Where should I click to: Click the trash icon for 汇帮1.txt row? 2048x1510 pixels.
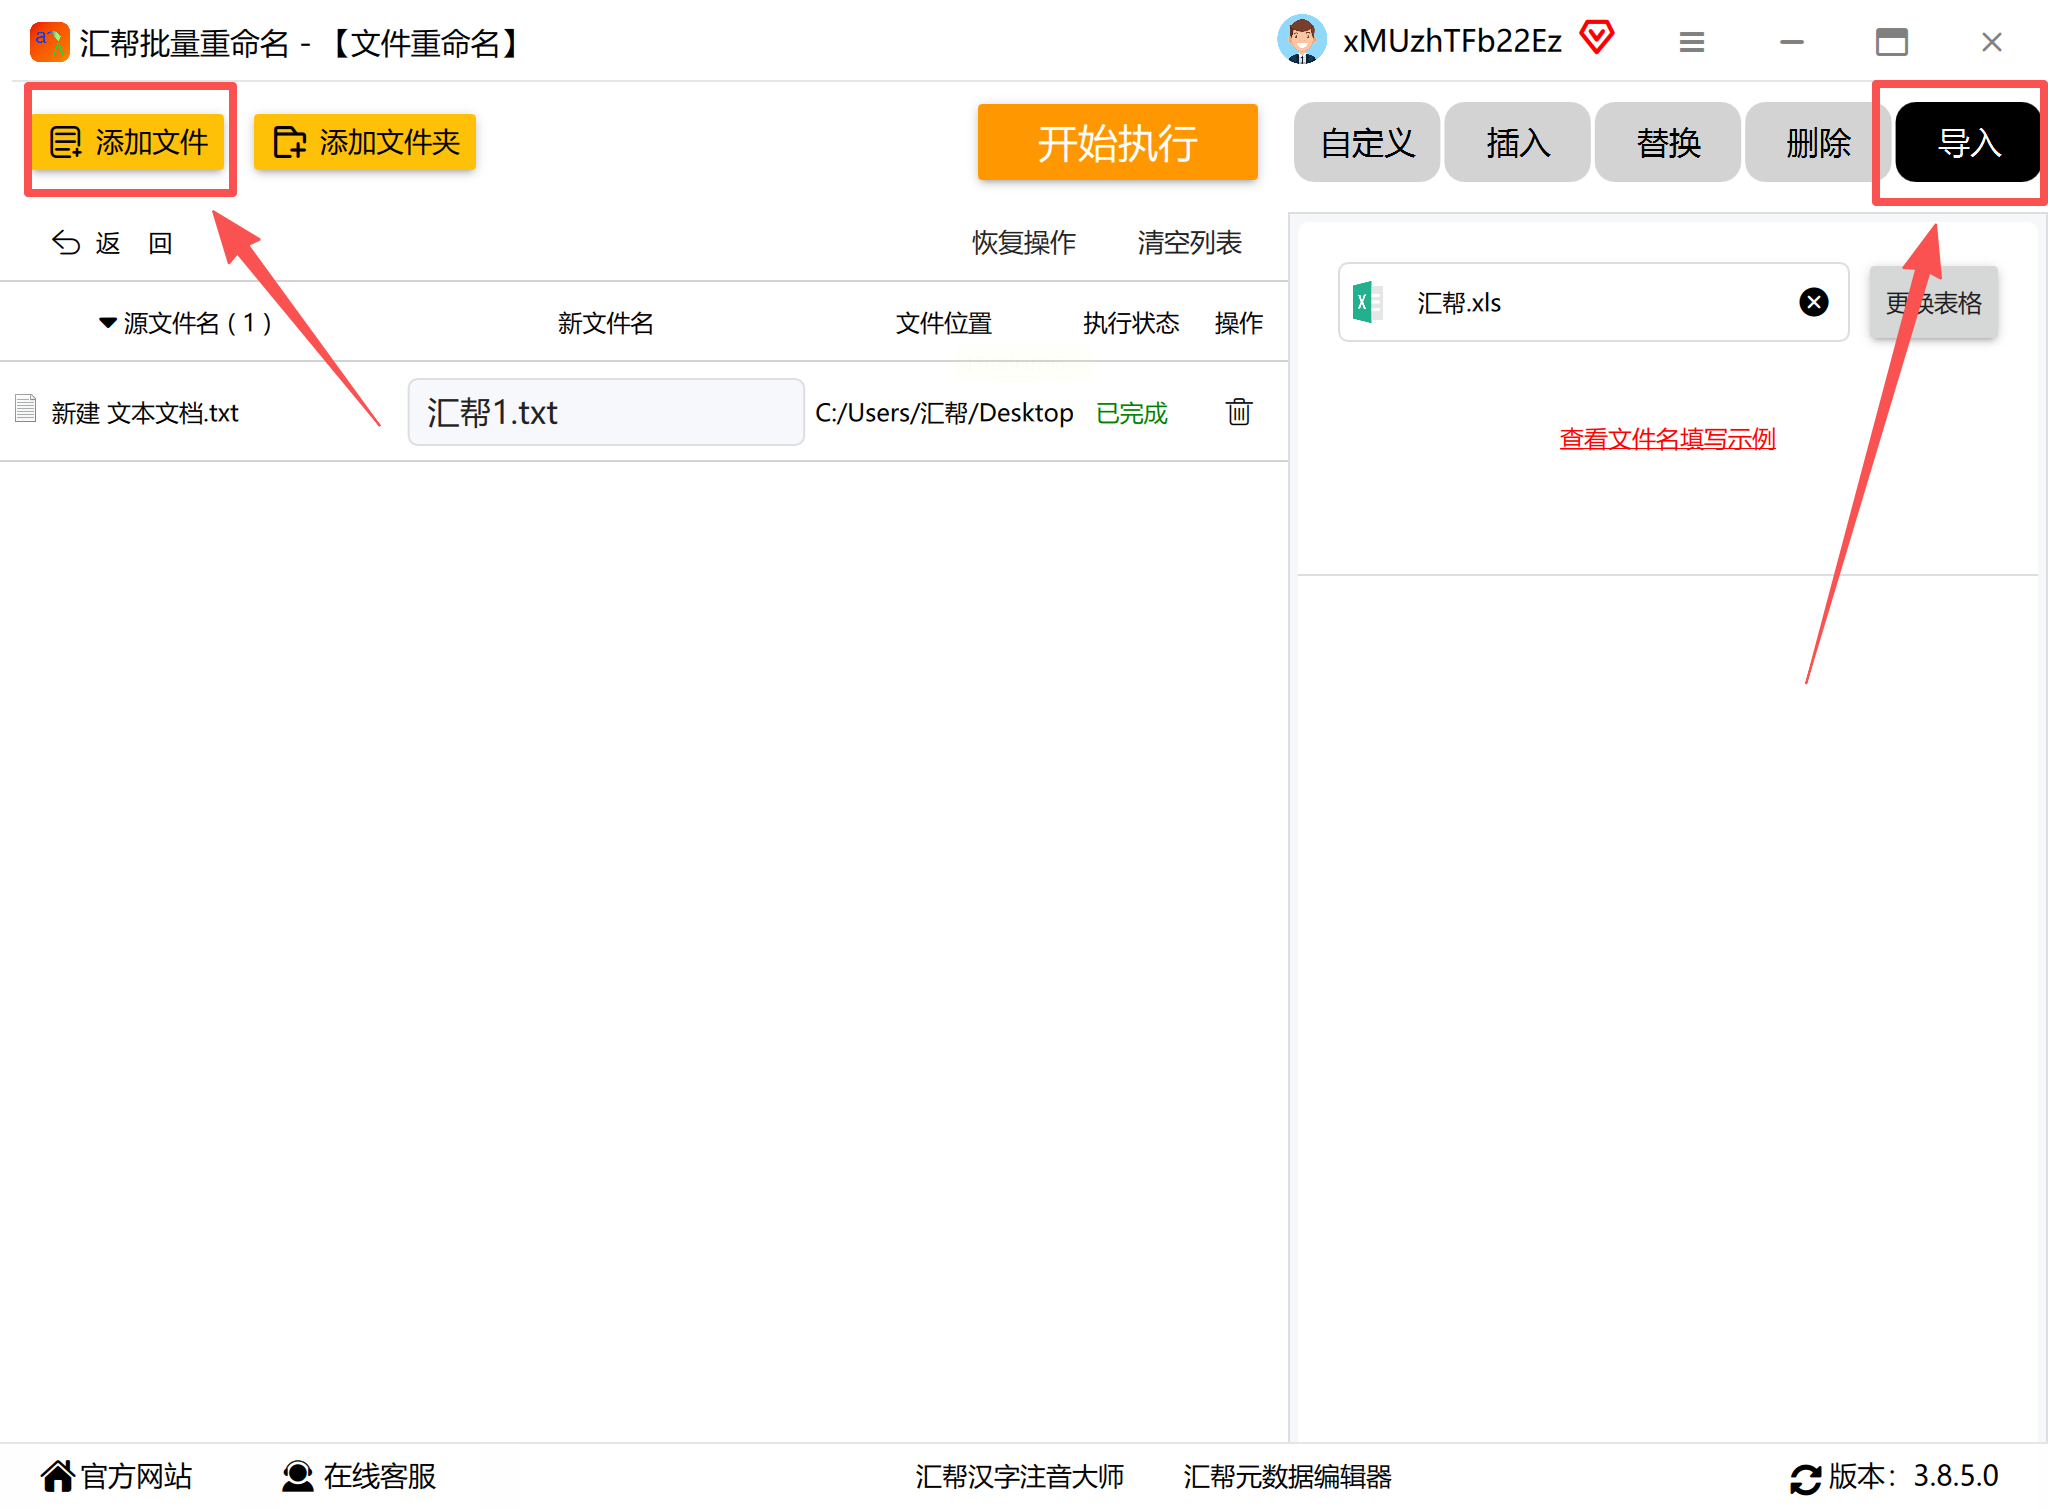[1238, 412]
